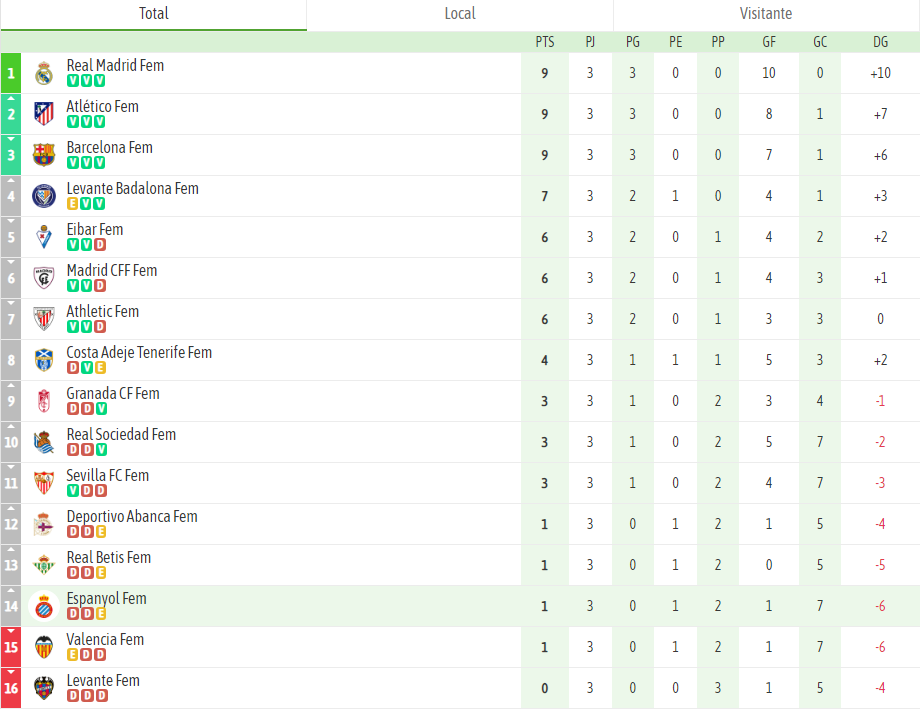This screenshot has width=920, height=709.
Task: Click the upward arrow beside position 4
Action: pos(10,180)
